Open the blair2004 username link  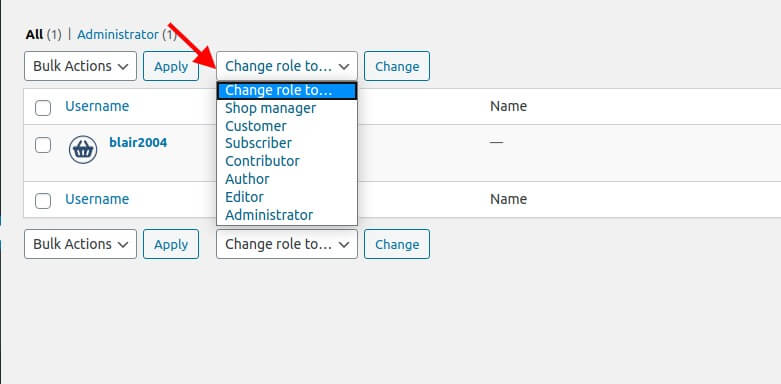pos(138,143)
